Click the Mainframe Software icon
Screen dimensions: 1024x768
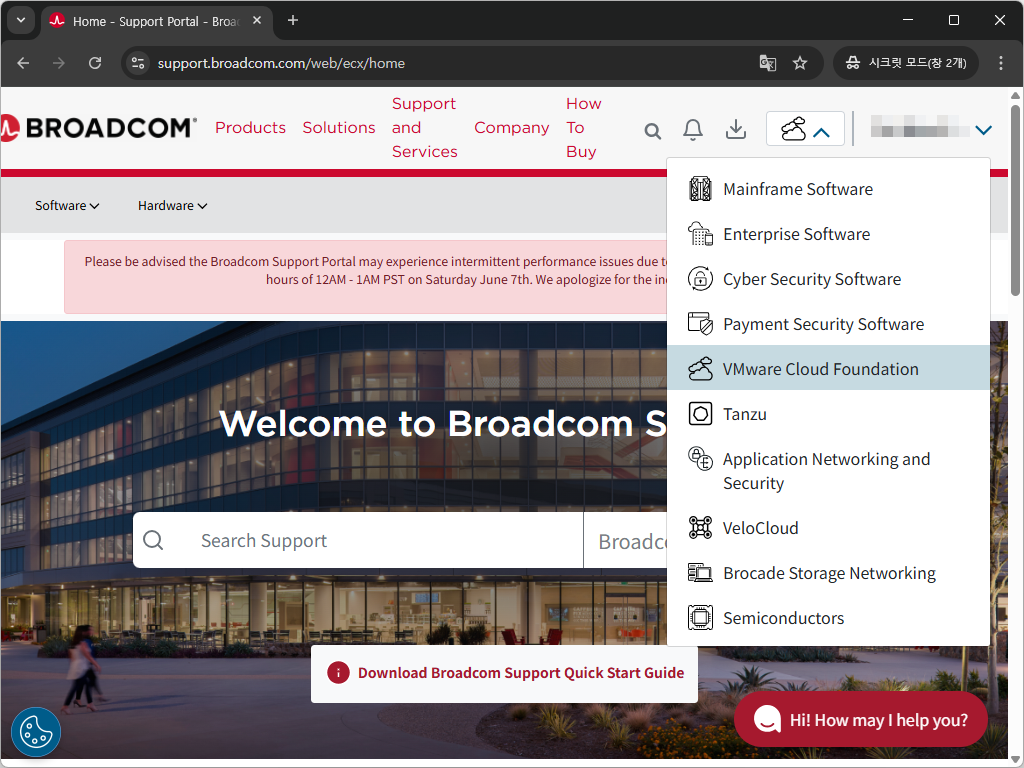[x=700, y=189]
